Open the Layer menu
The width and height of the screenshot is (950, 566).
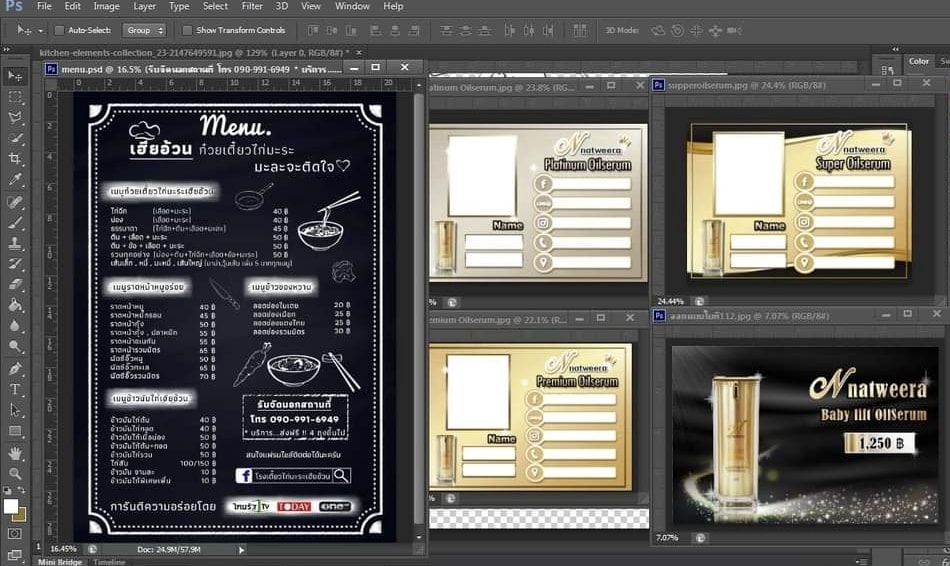point(144,6)
